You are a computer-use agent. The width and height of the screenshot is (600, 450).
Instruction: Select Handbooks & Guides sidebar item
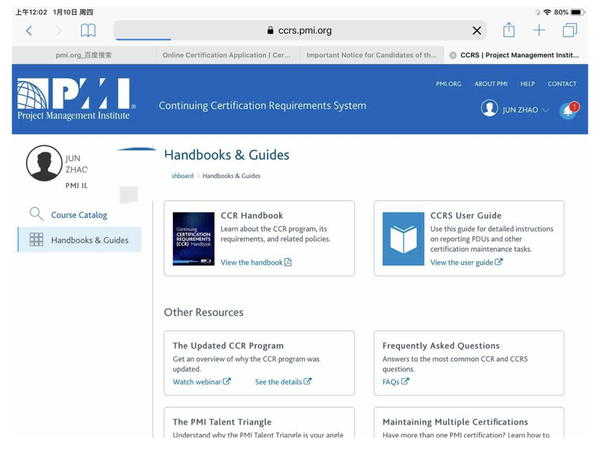80,240
